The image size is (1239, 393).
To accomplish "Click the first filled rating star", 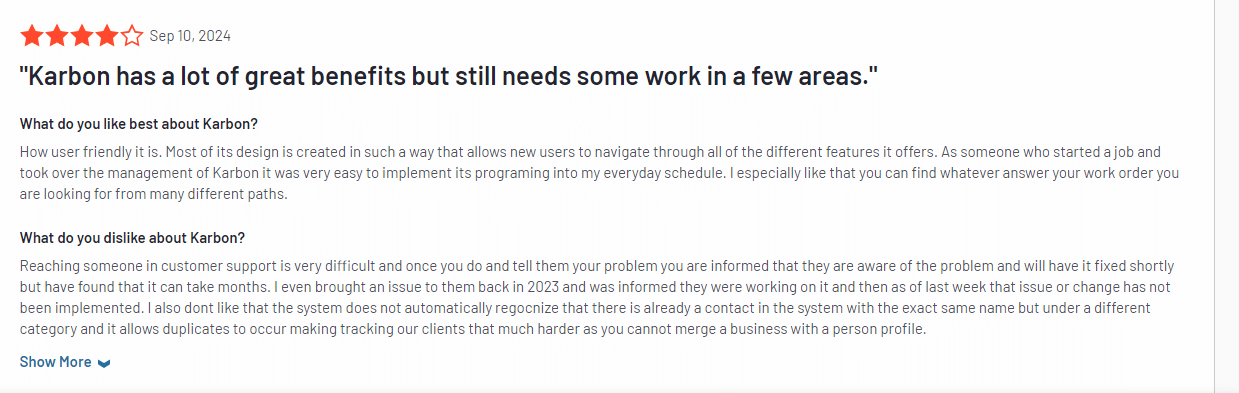I will pos(31,37).
